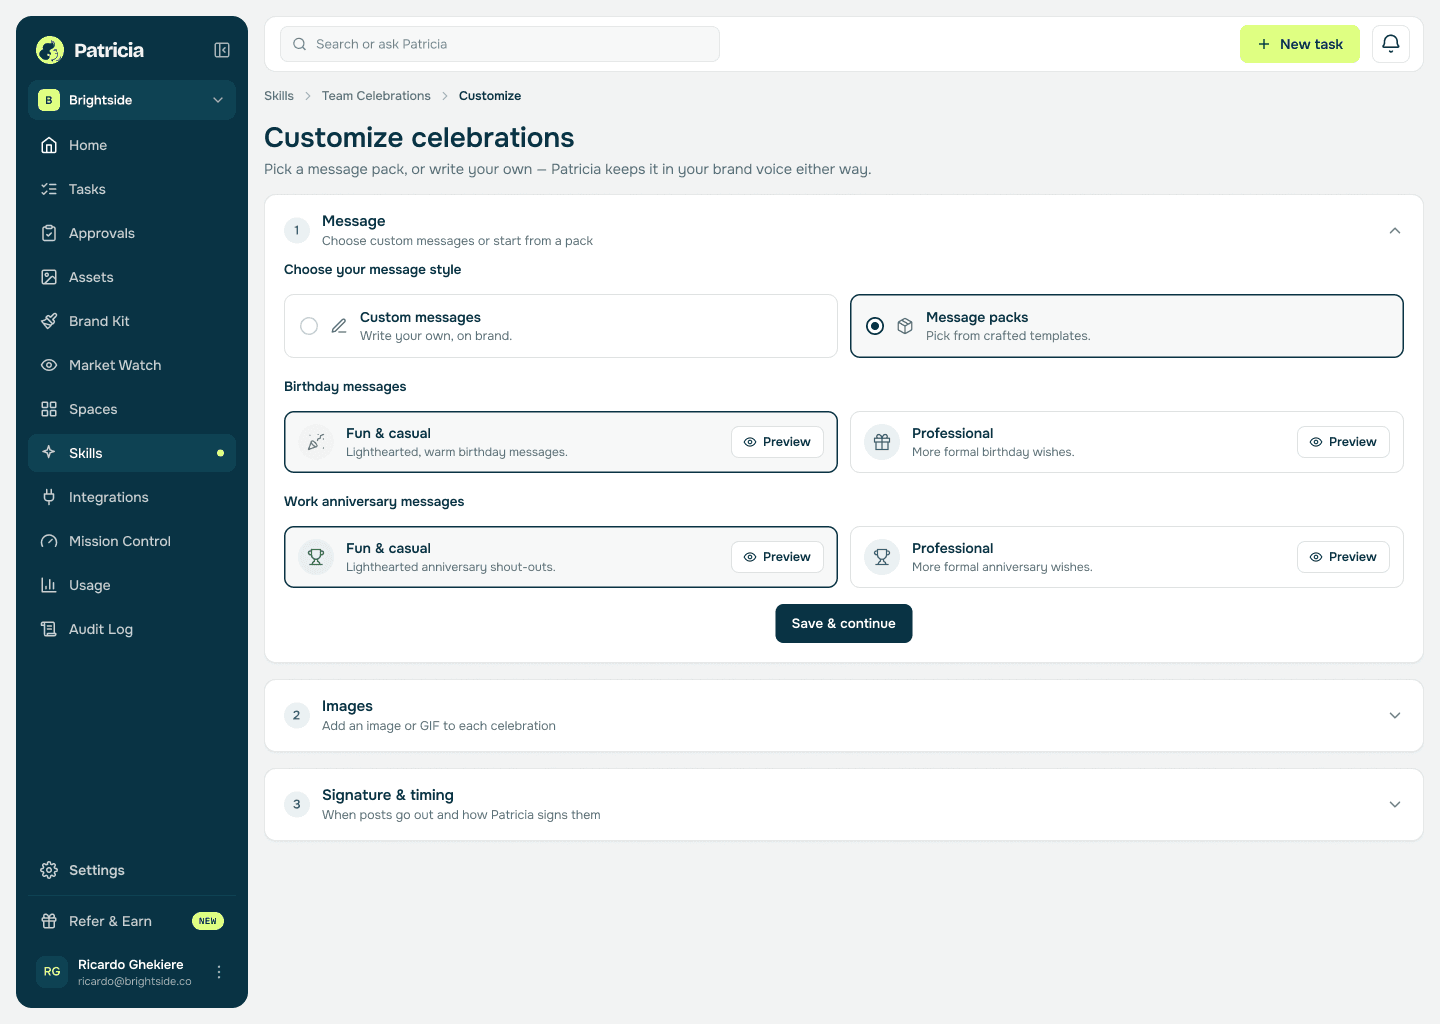Open Mission Control page
The width and height of the screenshot is (1440, 1024).
click(132, 541)
